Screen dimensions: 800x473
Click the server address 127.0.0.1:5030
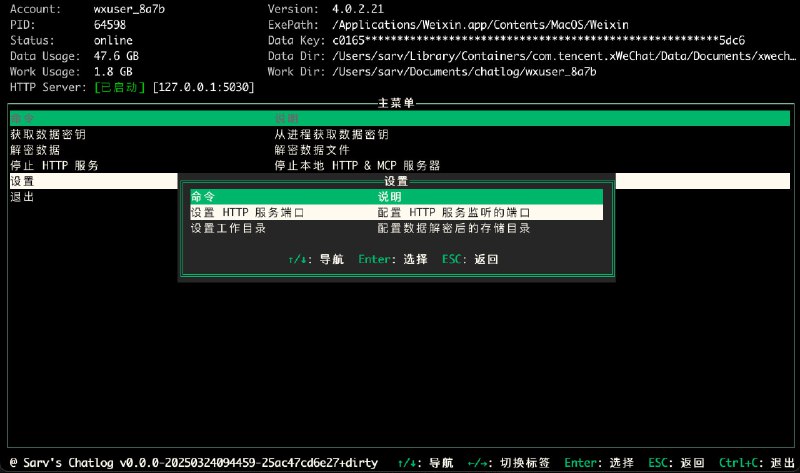203,87
